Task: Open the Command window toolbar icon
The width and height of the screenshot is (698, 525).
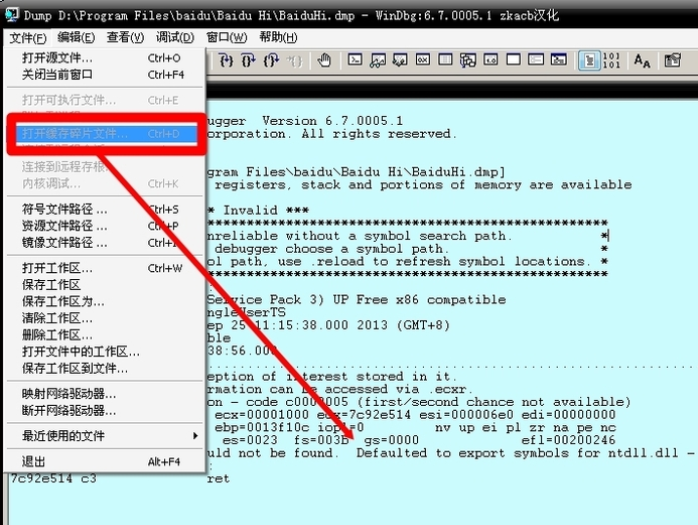Action: pos(354,61)
